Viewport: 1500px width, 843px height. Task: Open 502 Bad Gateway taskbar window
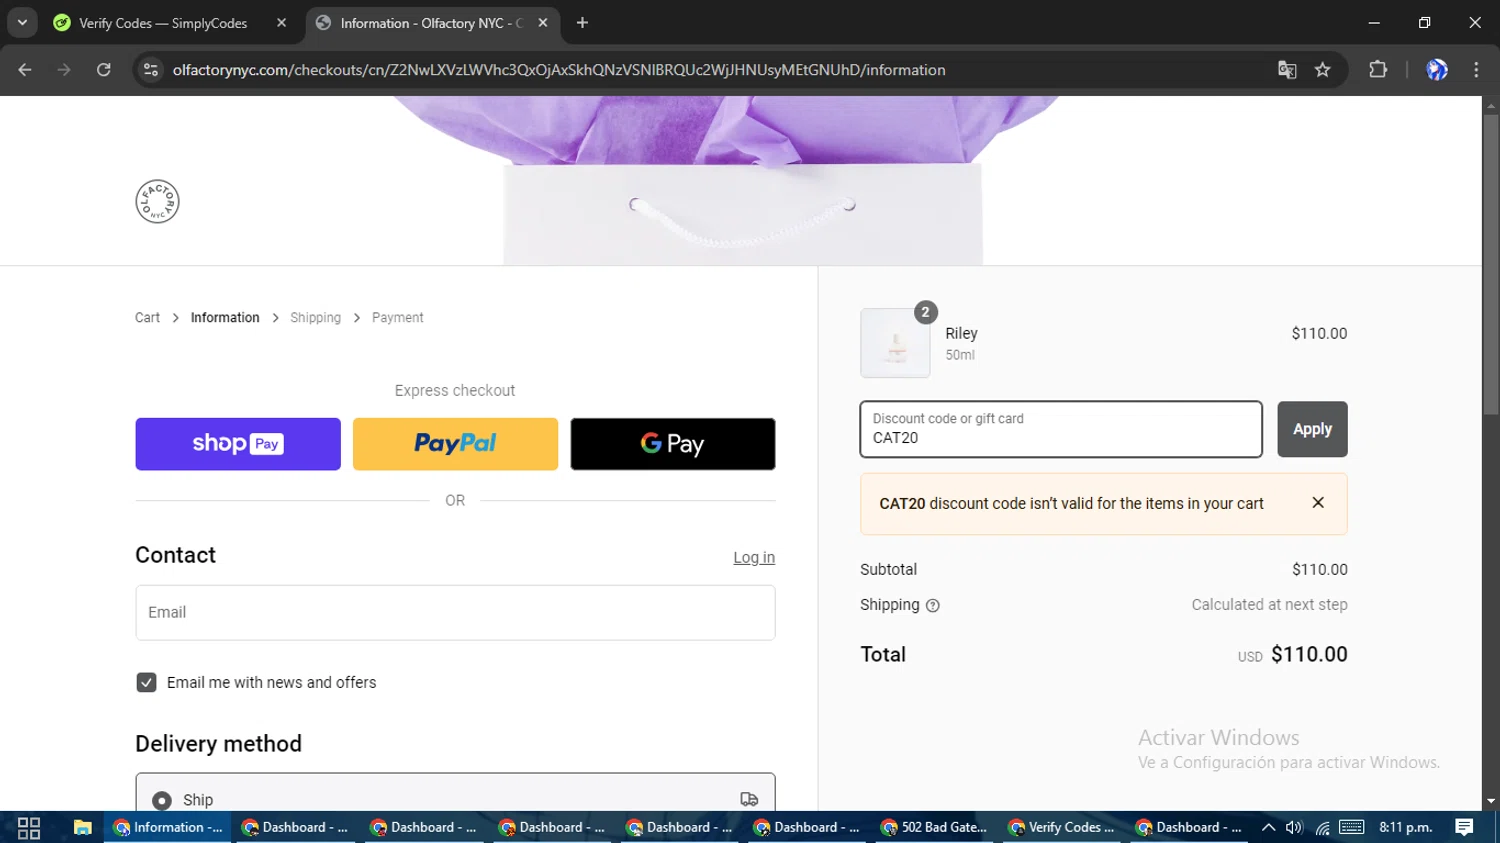(934, 827)
